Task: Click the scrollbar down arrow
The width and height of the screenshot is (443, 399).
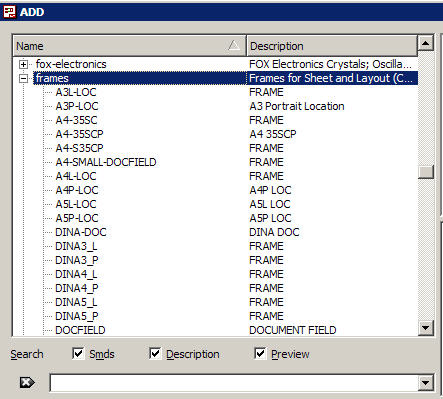Action: [x=426, y=328]
